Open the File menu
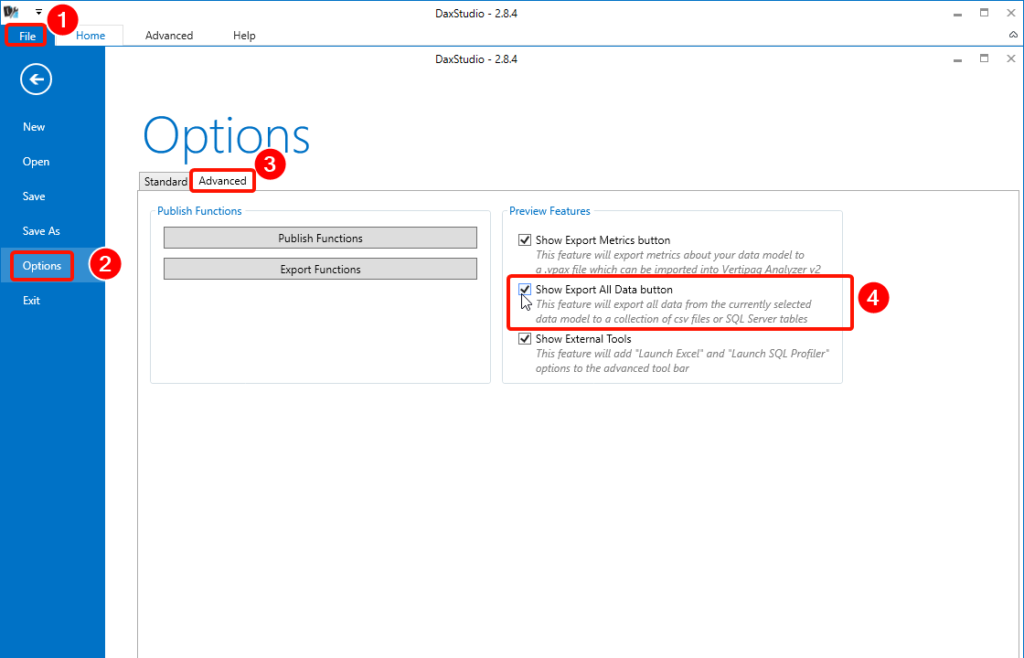Image resolution: width=1024 pixels, height=658 pixels. [x=27, y=36]
